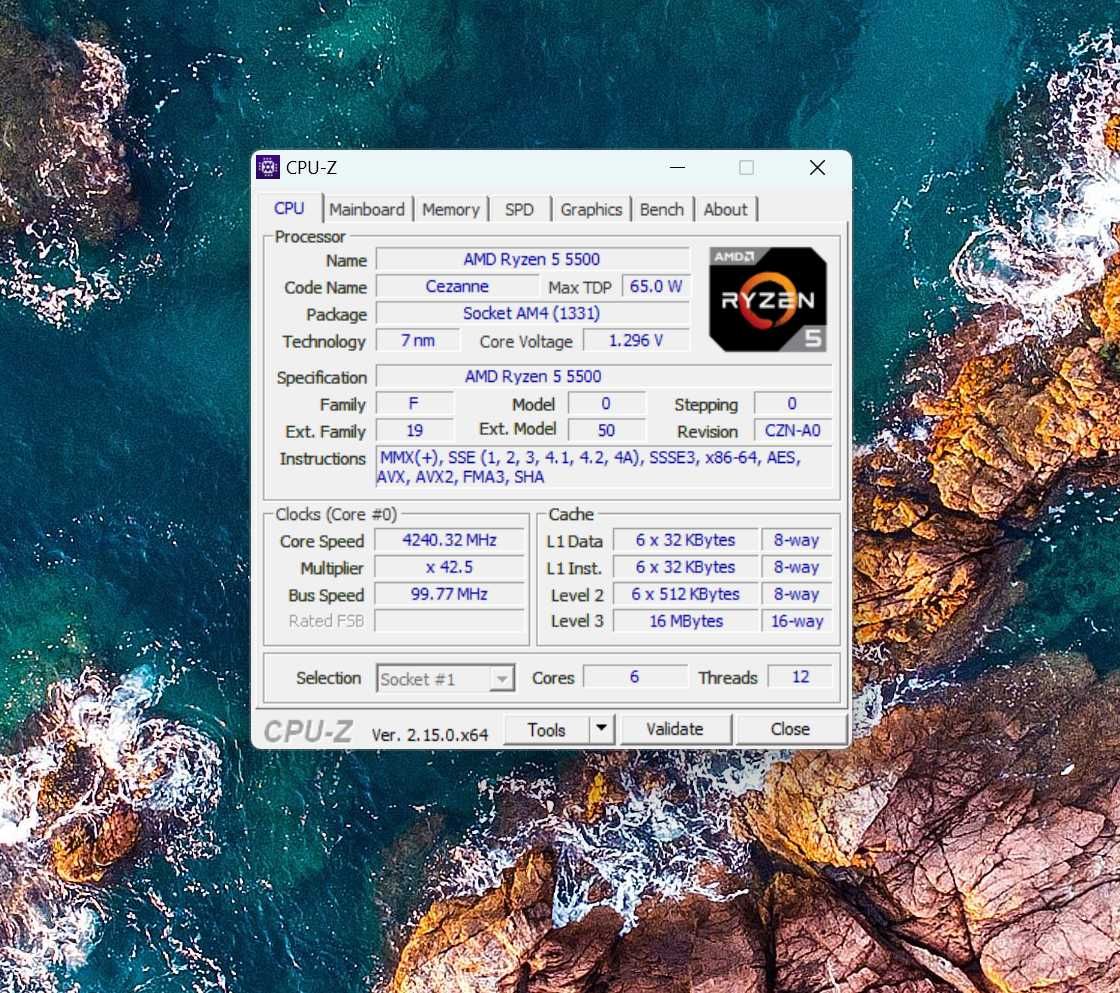Click the Name field AMD Ryzen 5 5500
Viewport: 1120px width, 993px height.
coord(532,259)
